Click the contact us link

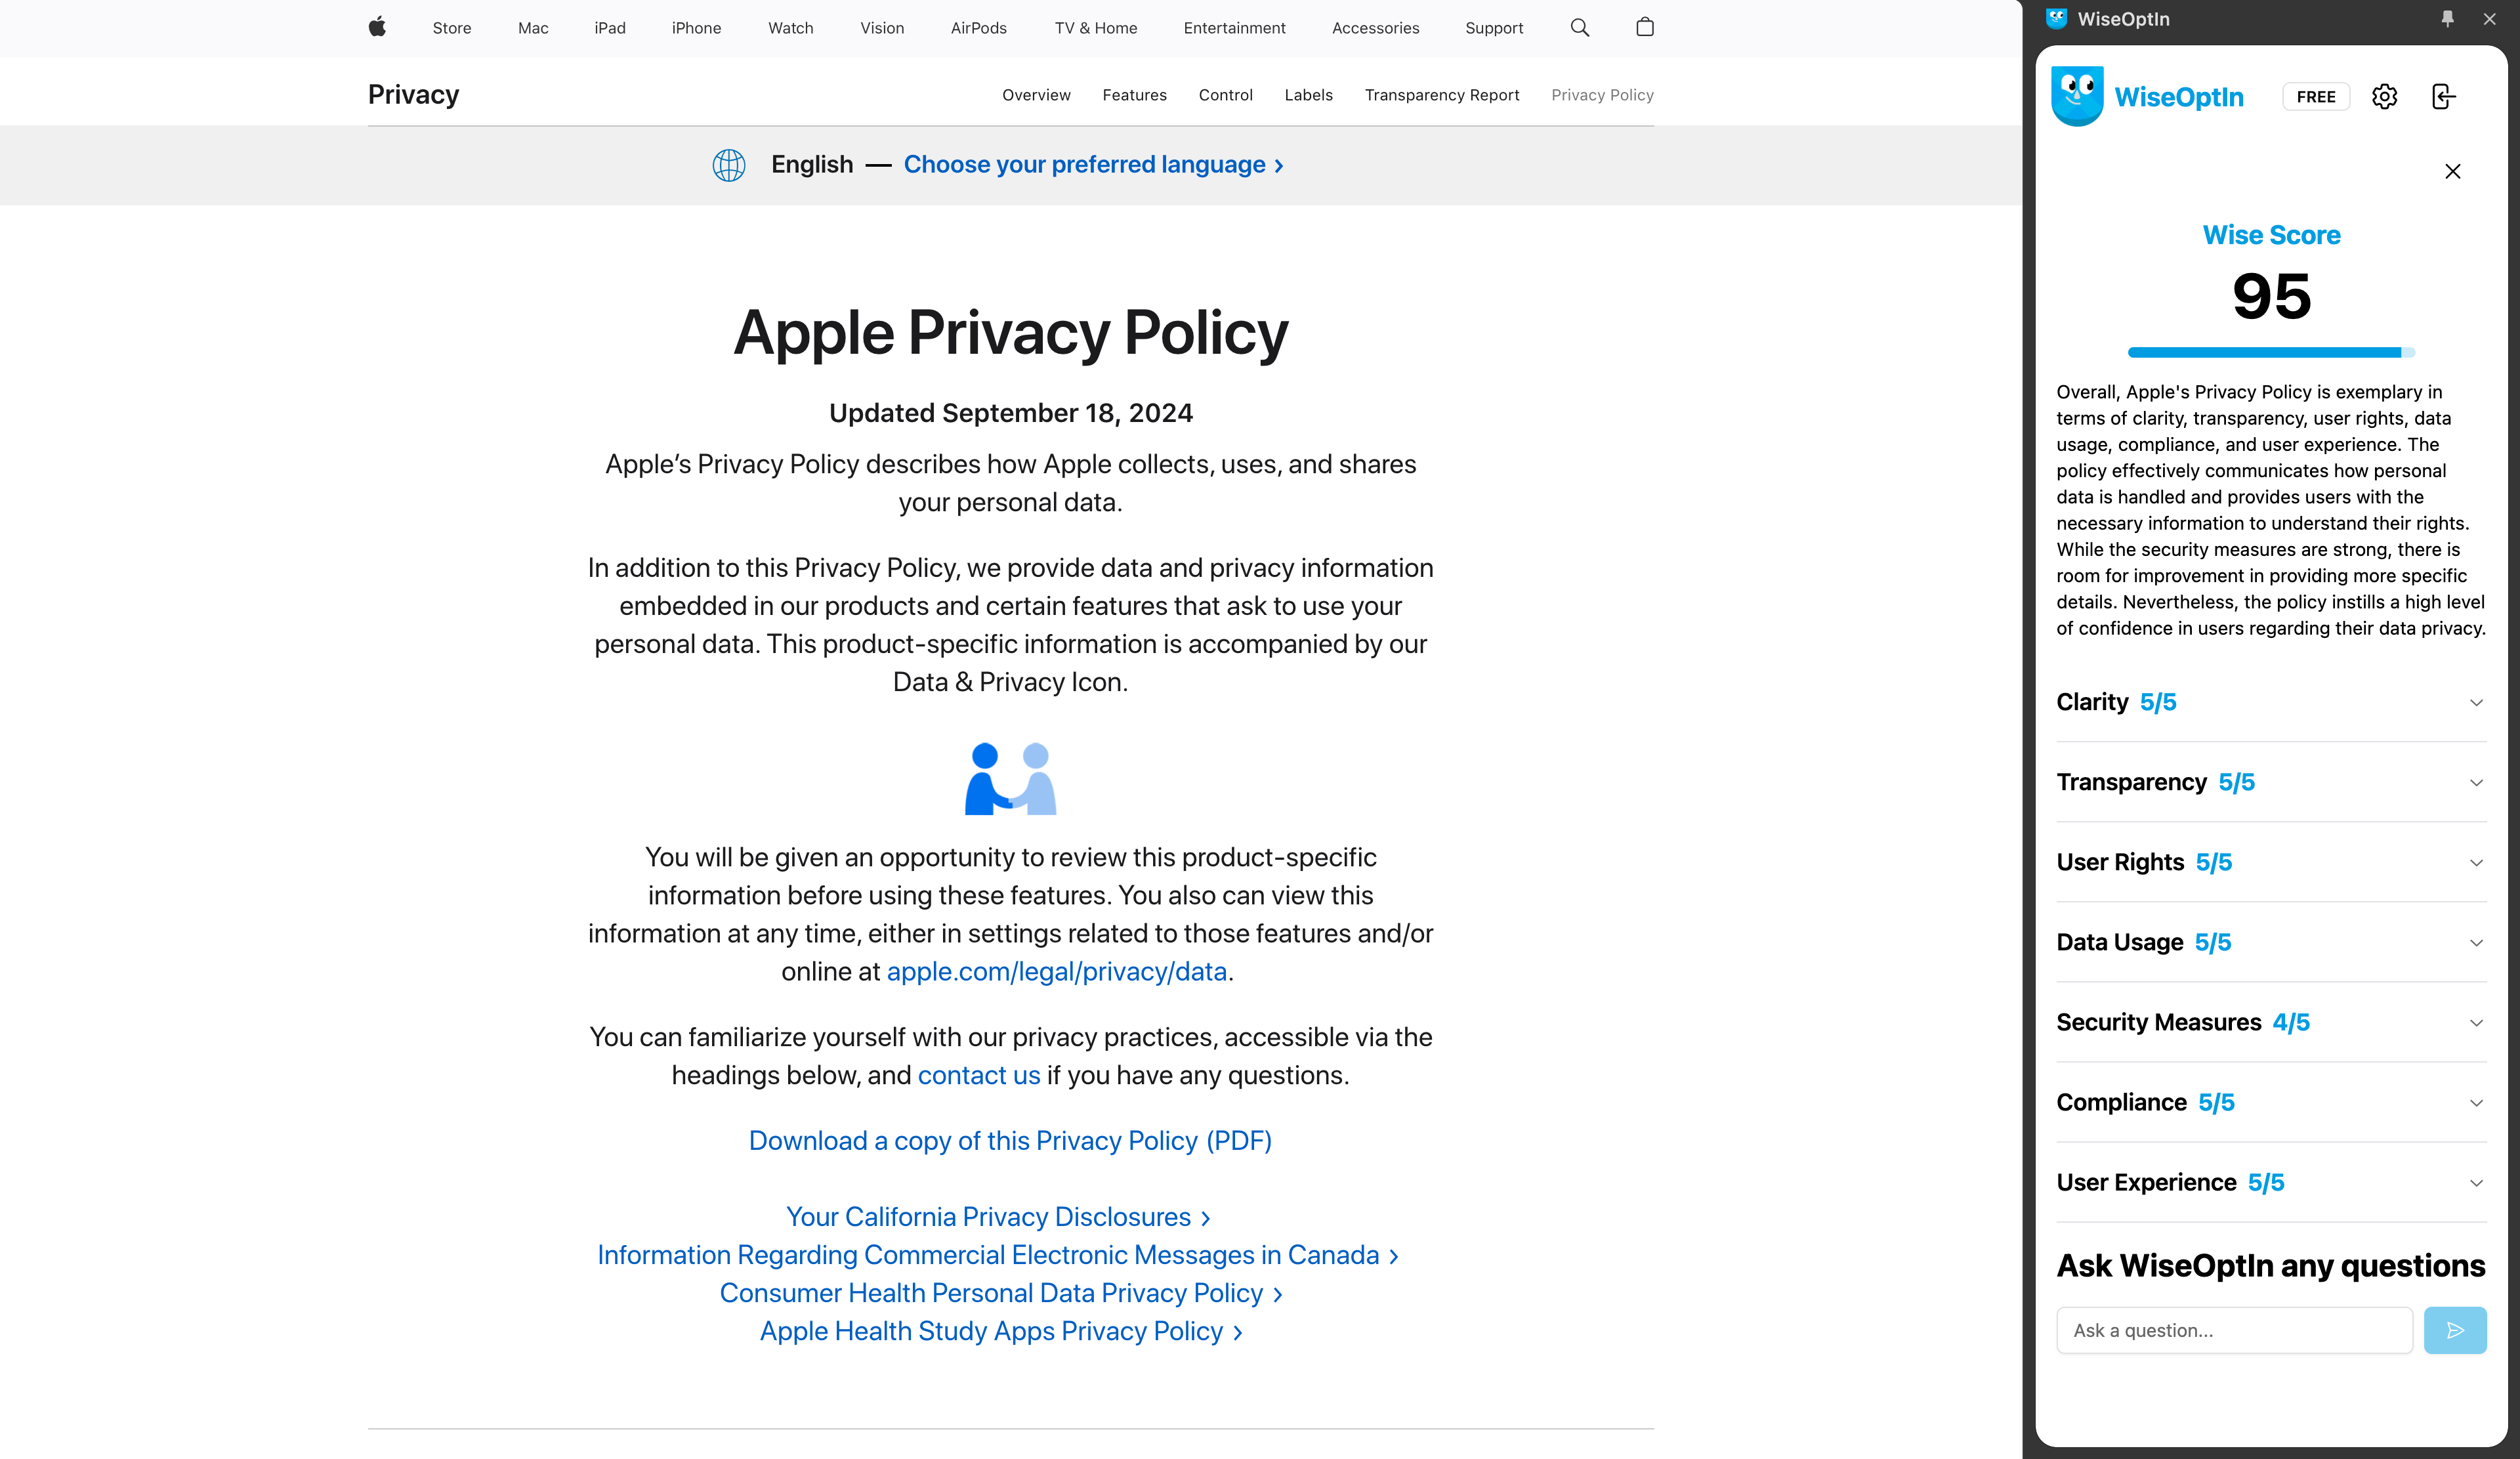pos(978,1075)
